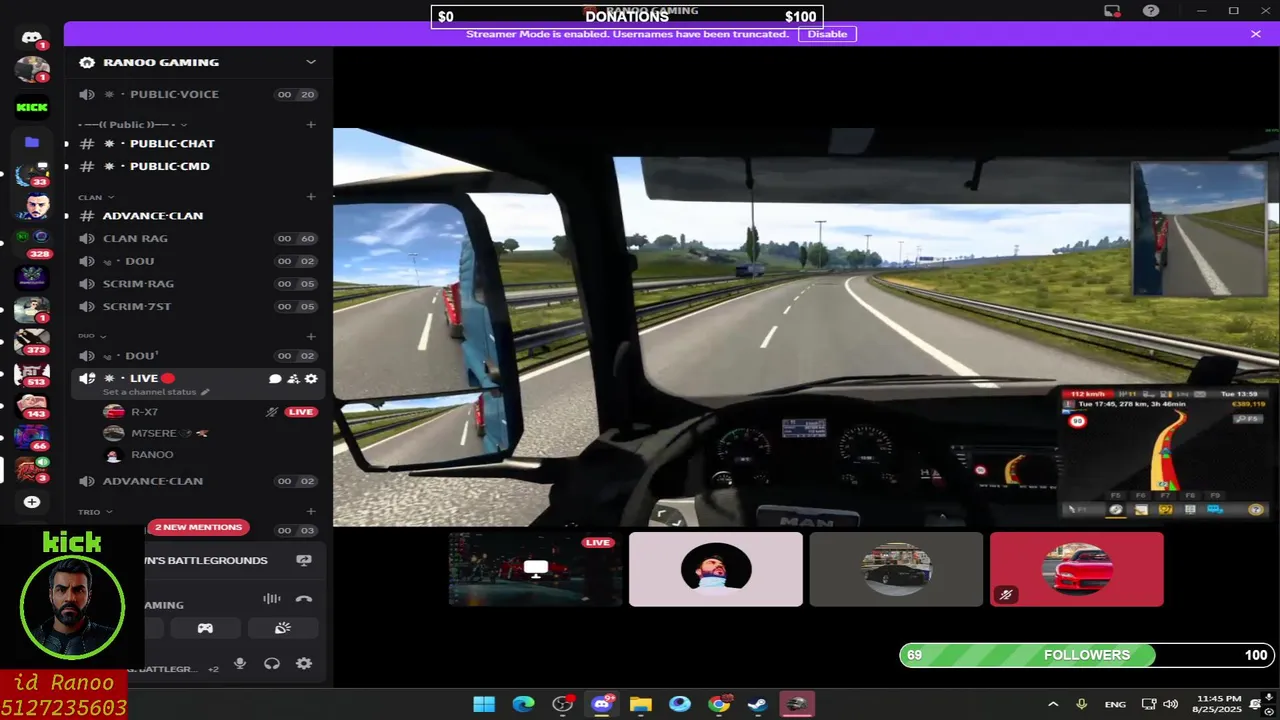Open volume control in system tray
Viewport: 1280px width, 720px height.
point(1170,704)
